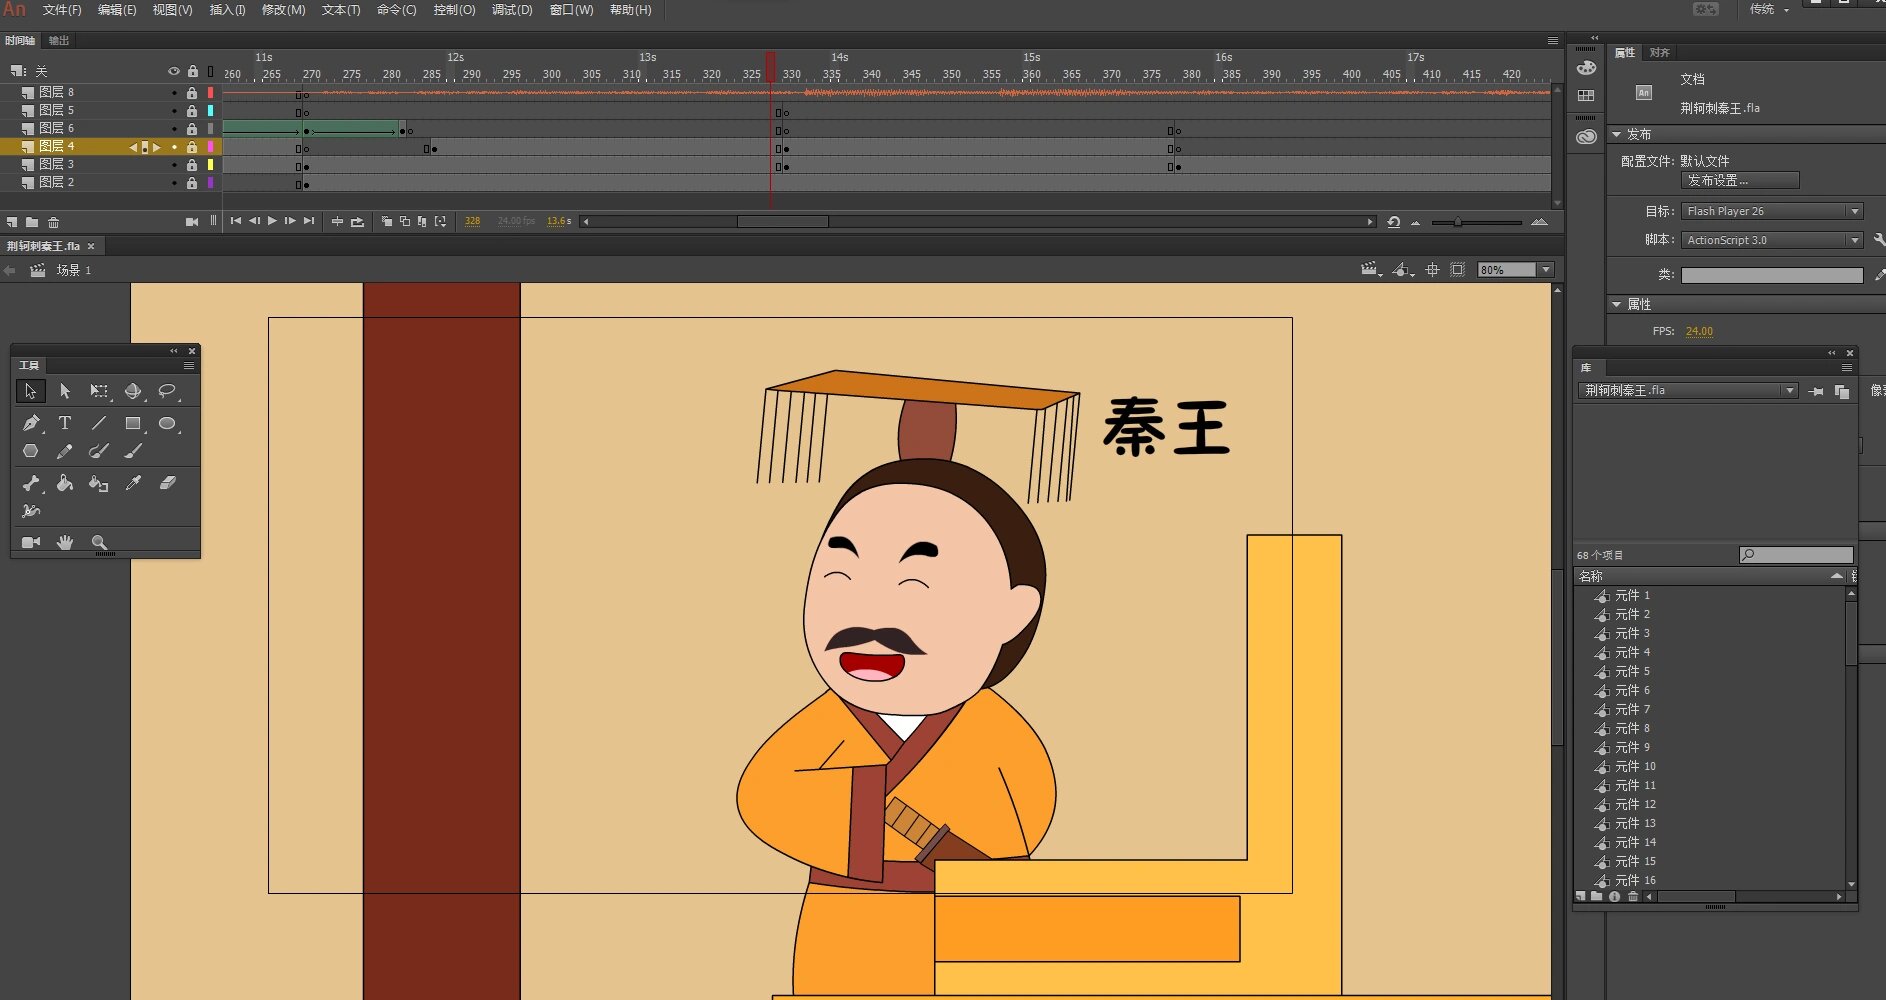Activate the Pen tool

coord(30,423)
